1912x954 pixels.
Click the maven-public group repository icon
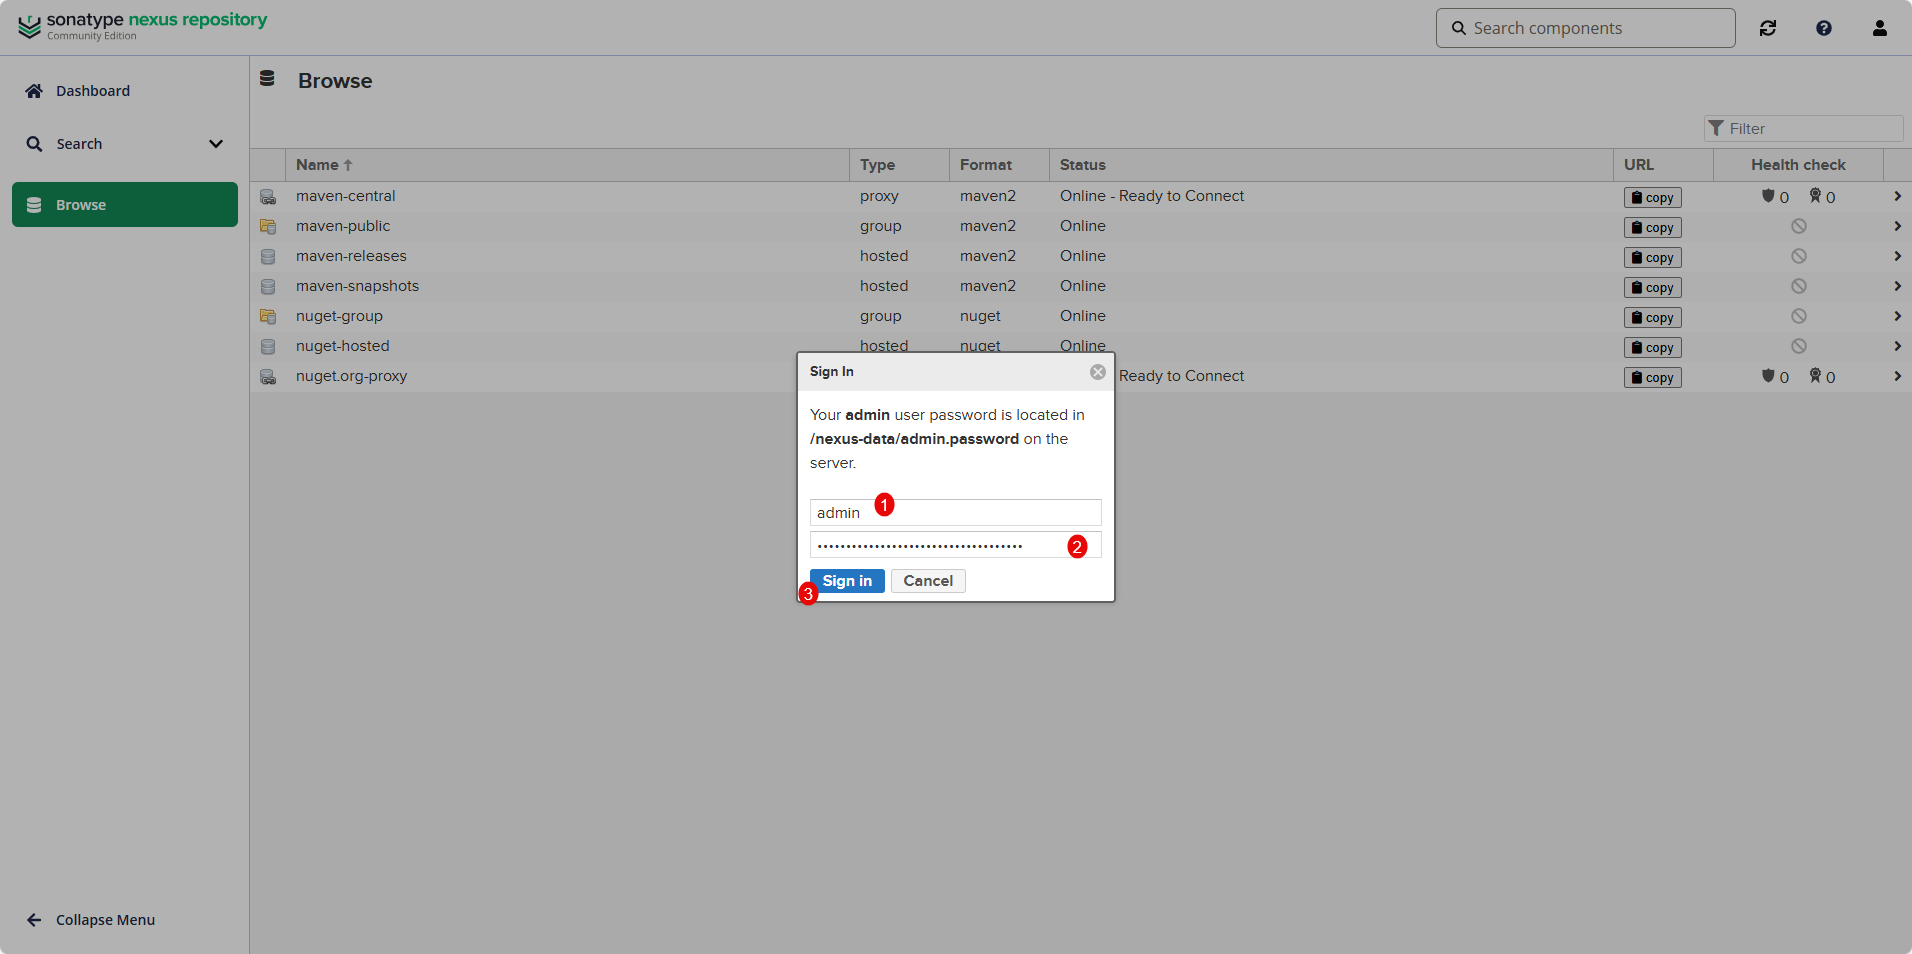(268, 227)
